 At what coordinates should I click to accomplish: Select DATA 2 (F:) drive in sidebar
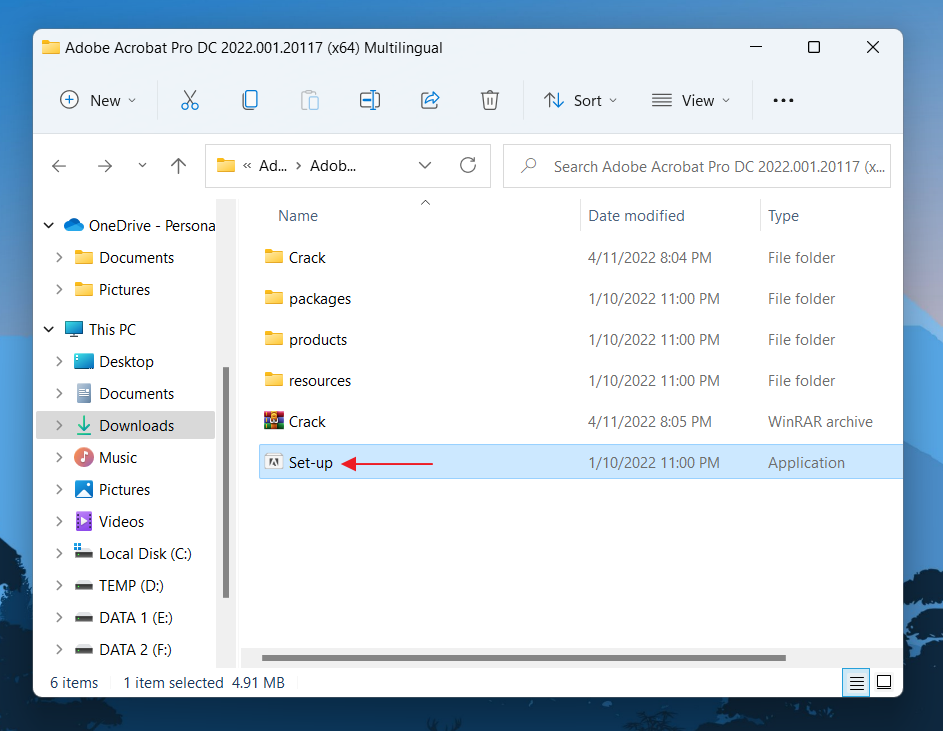click(x=126, y=649)
